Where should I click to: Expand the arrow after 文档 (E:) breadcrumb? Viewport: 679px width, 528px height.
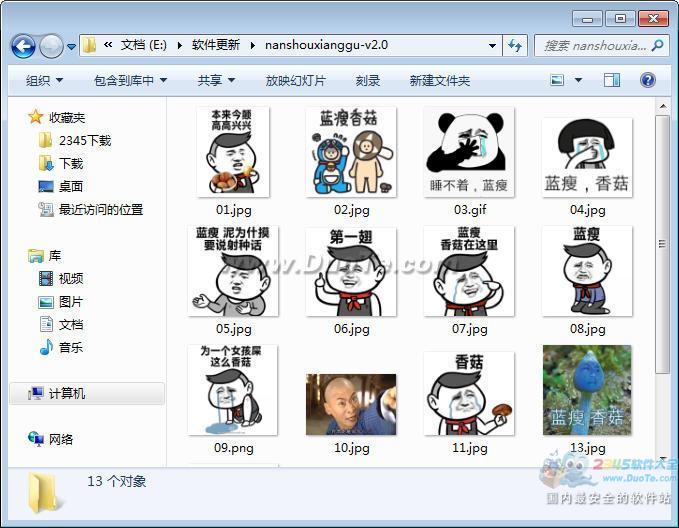pyautogui.click(x=180, y=45)
